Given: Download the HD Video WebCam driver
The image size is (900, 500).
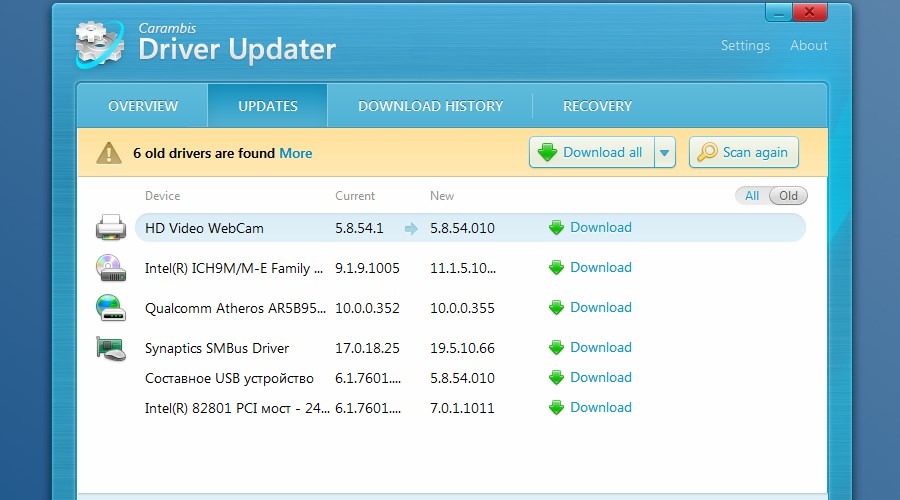Looking at the screenshot, I should click(600, 227).
